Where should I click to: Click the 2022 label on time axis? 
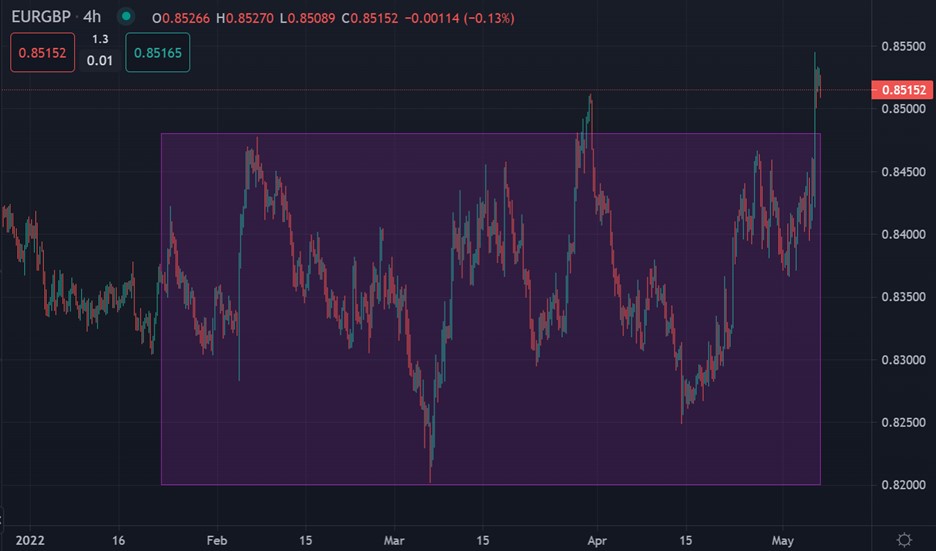pyautogui.click(x=30, y=540)
